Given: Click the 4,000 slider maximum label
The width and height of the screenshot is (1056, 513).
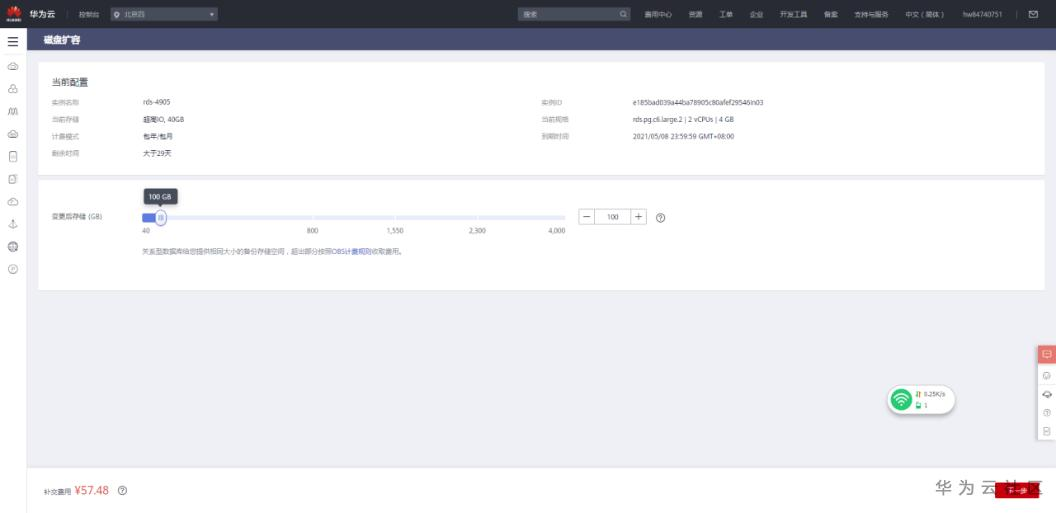Looking at the screenshot, I should (x=557, y=231).
